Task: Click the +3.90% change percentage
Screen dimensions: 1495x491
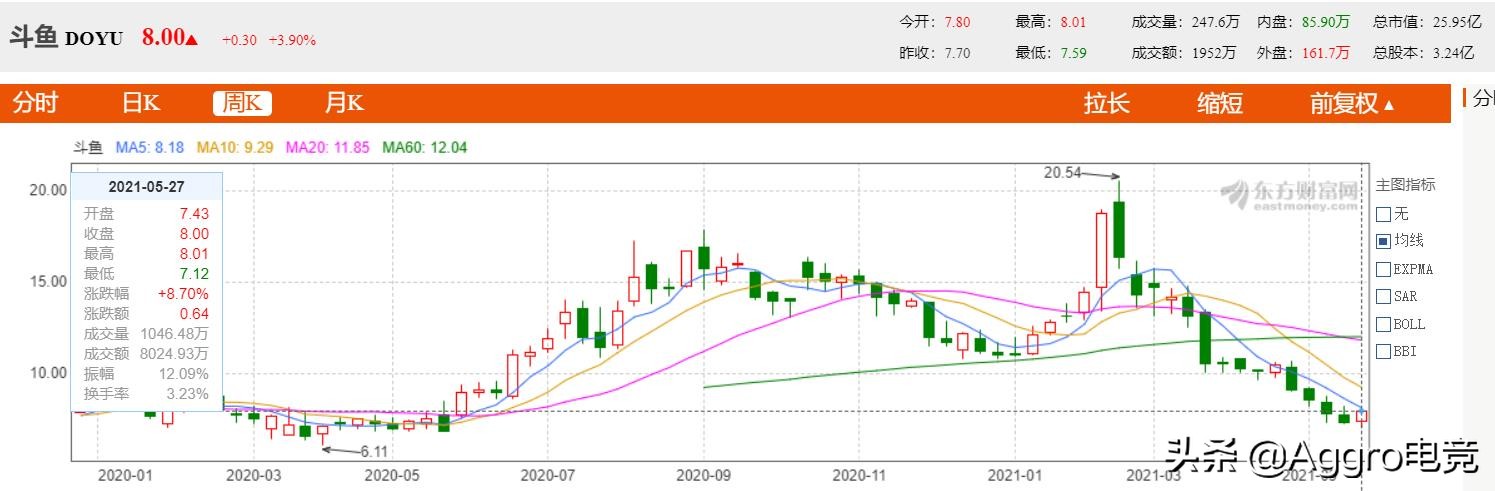Action: click(291, 40)
